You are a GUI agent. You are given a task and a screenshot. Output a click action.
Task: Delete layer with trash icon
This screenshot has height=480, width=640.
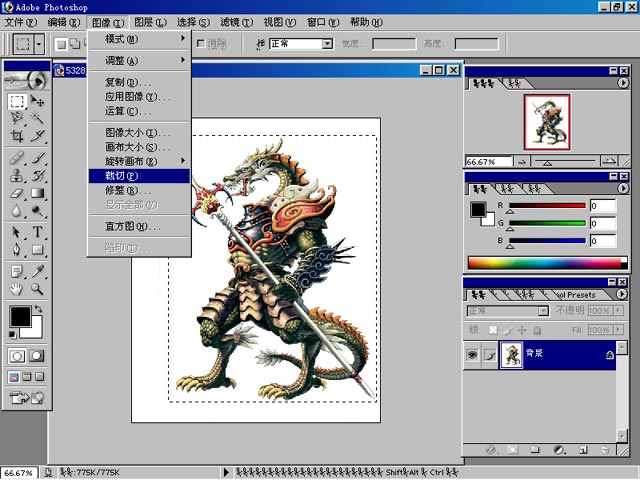tap(606, 450)
